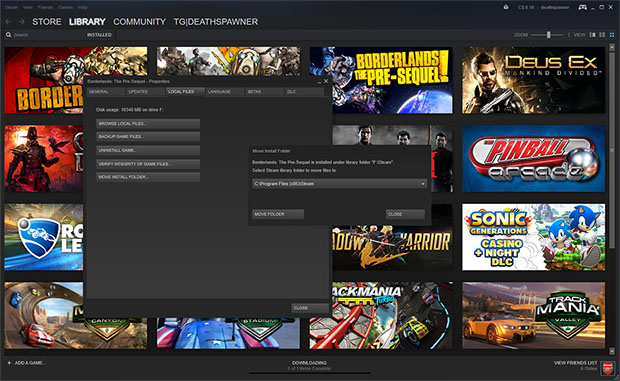This screenshot has width=620, height=381.
Task: Minimize the Properties dialog
Action: (x=319, y=81)
